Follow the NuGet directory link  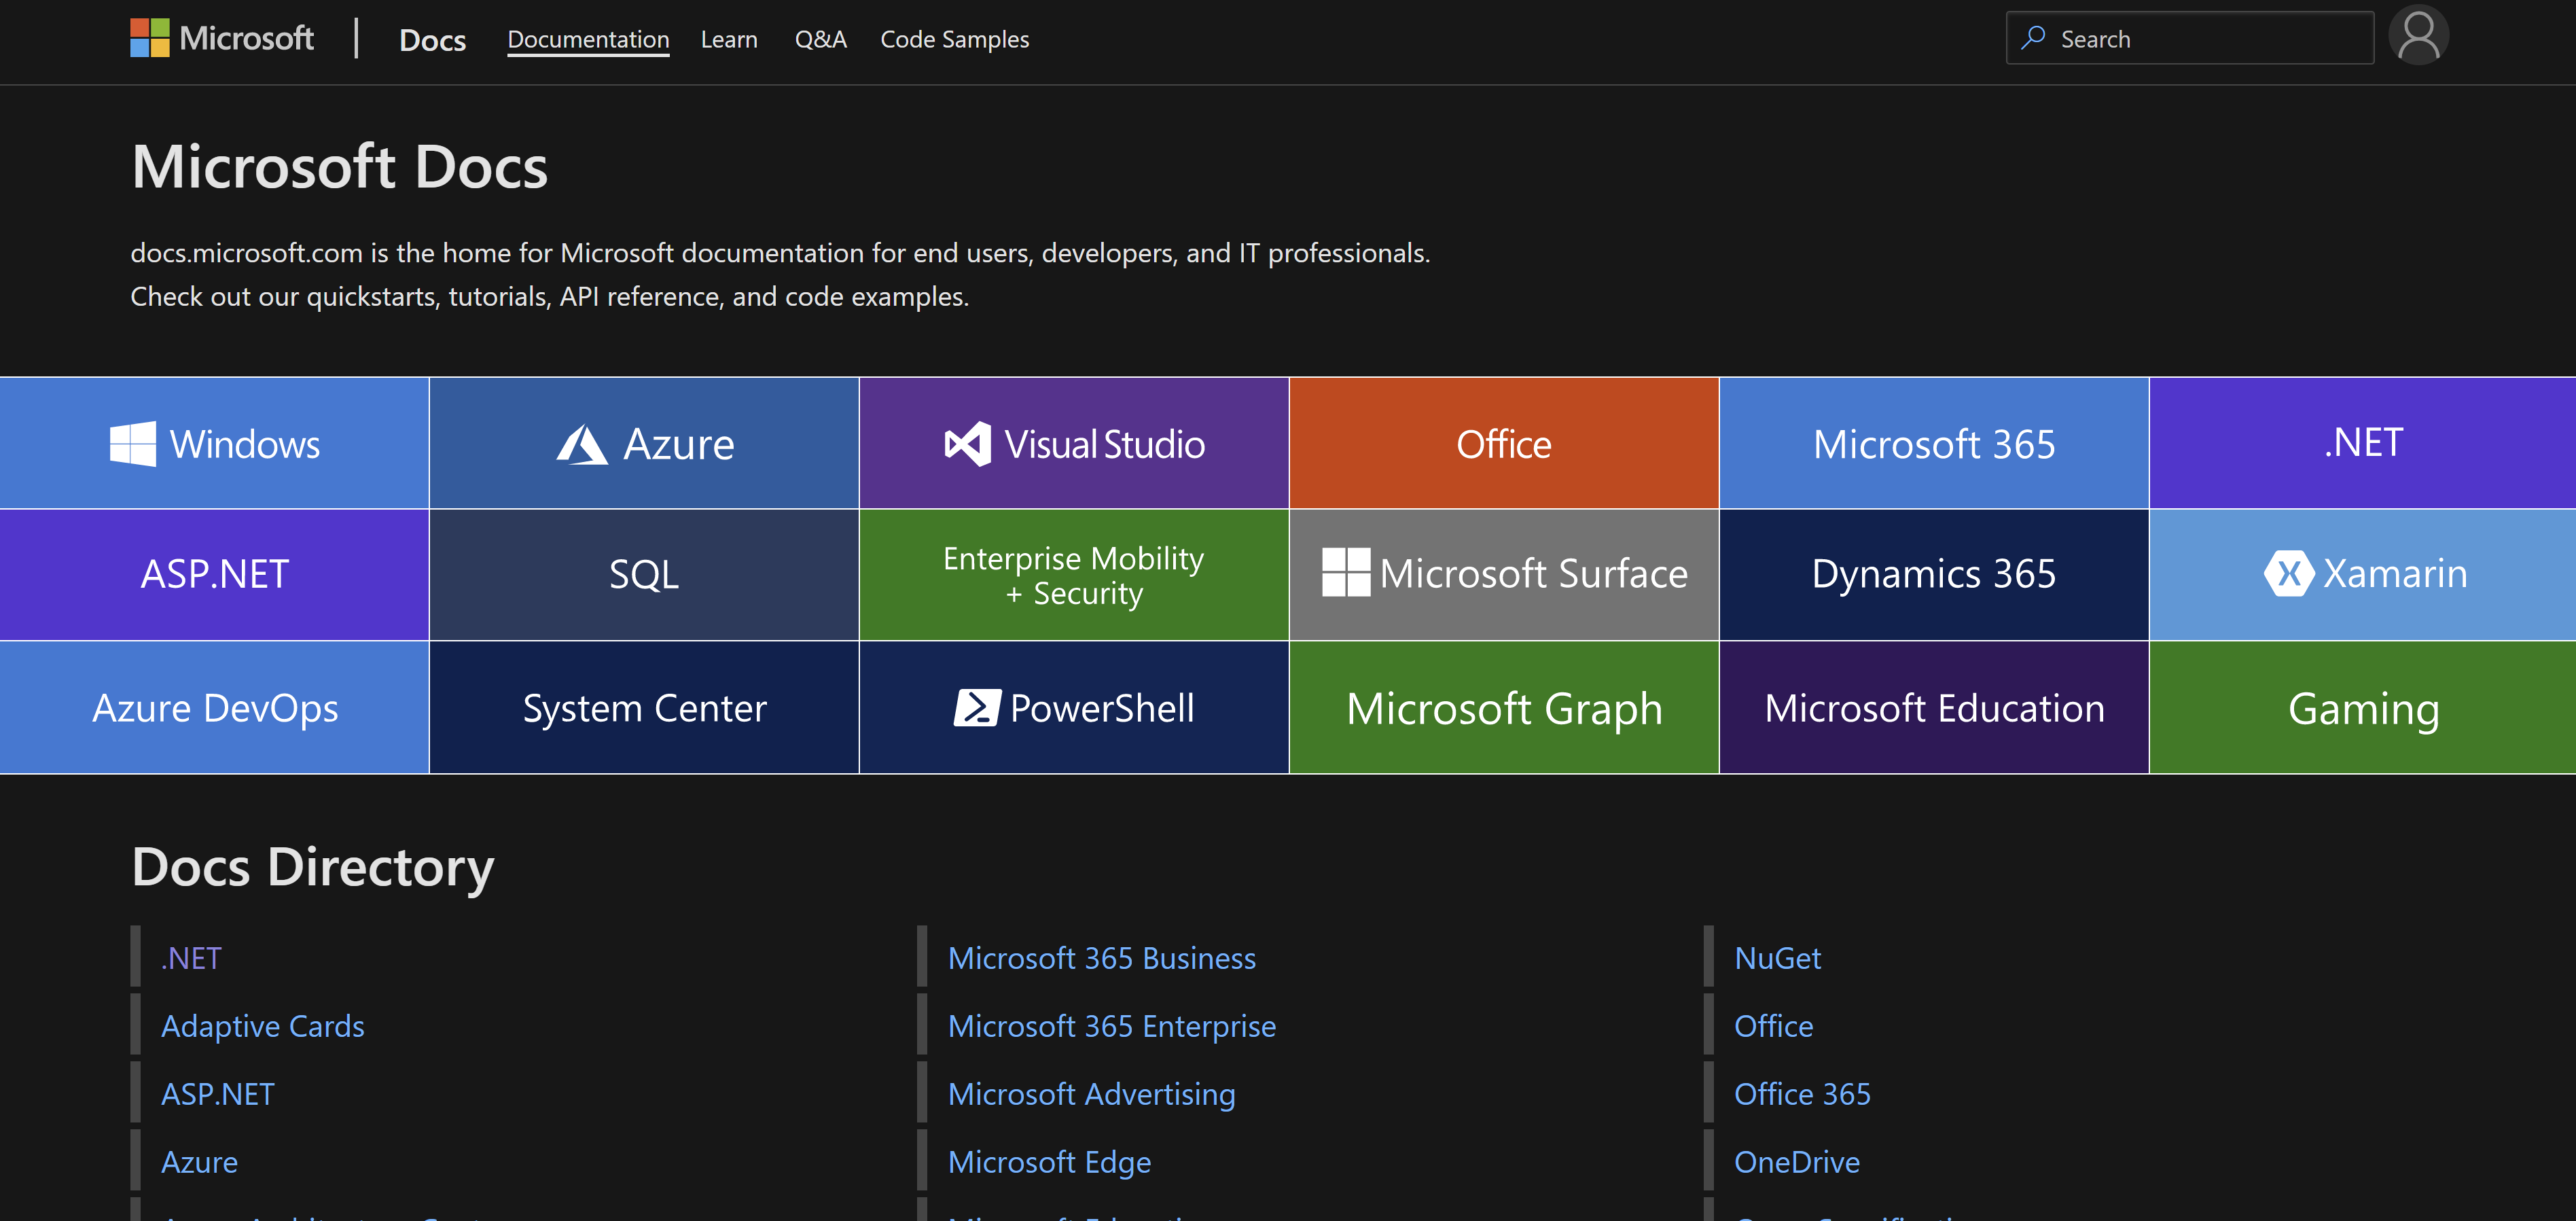(1778, 957)
